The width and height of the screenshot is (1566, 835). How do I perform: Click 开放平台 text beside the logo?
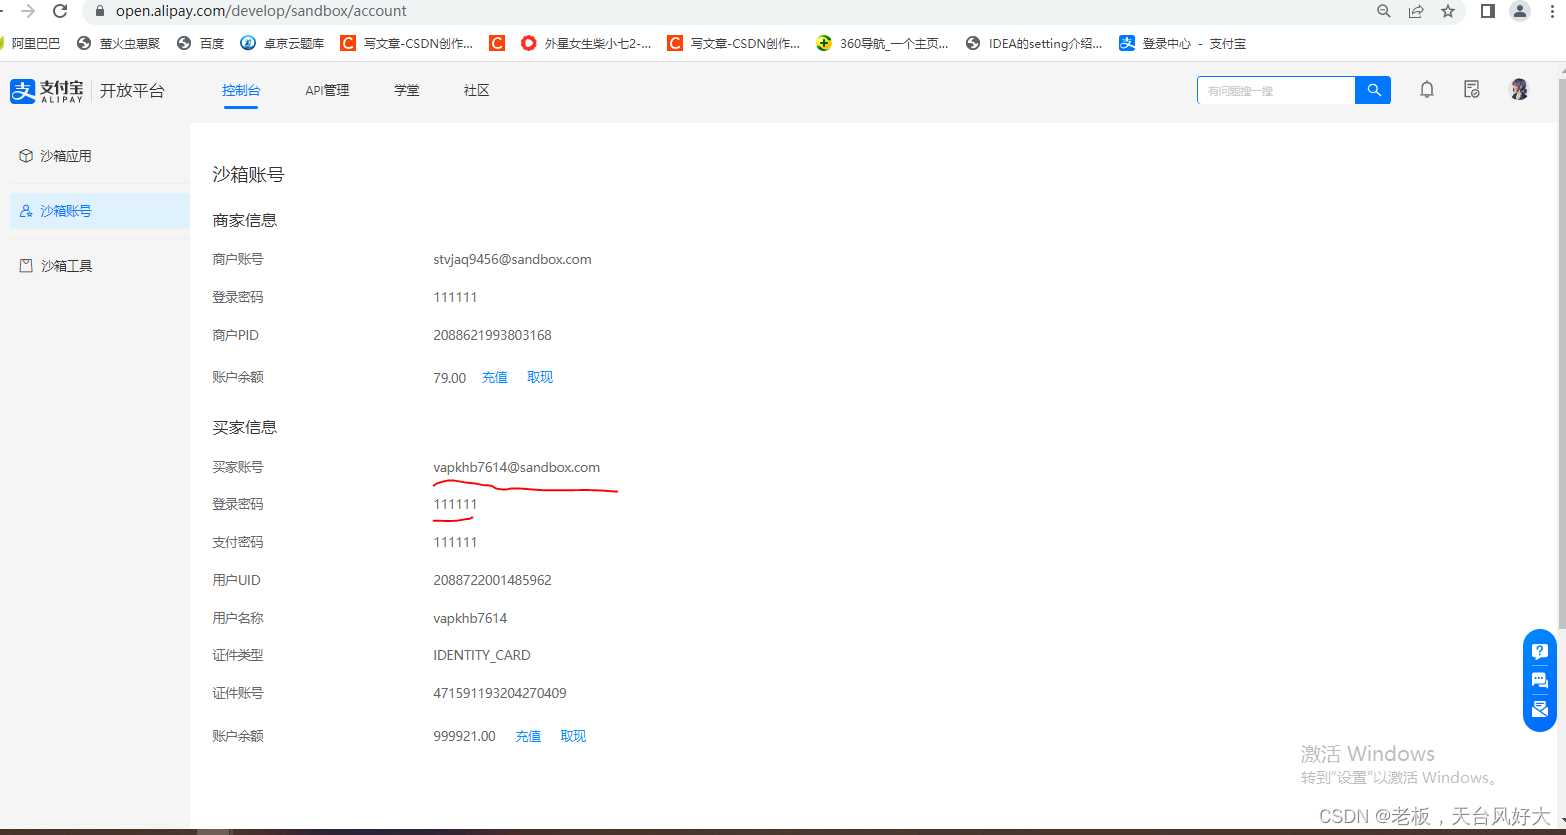pyautogui.click(x=132, y=91)
